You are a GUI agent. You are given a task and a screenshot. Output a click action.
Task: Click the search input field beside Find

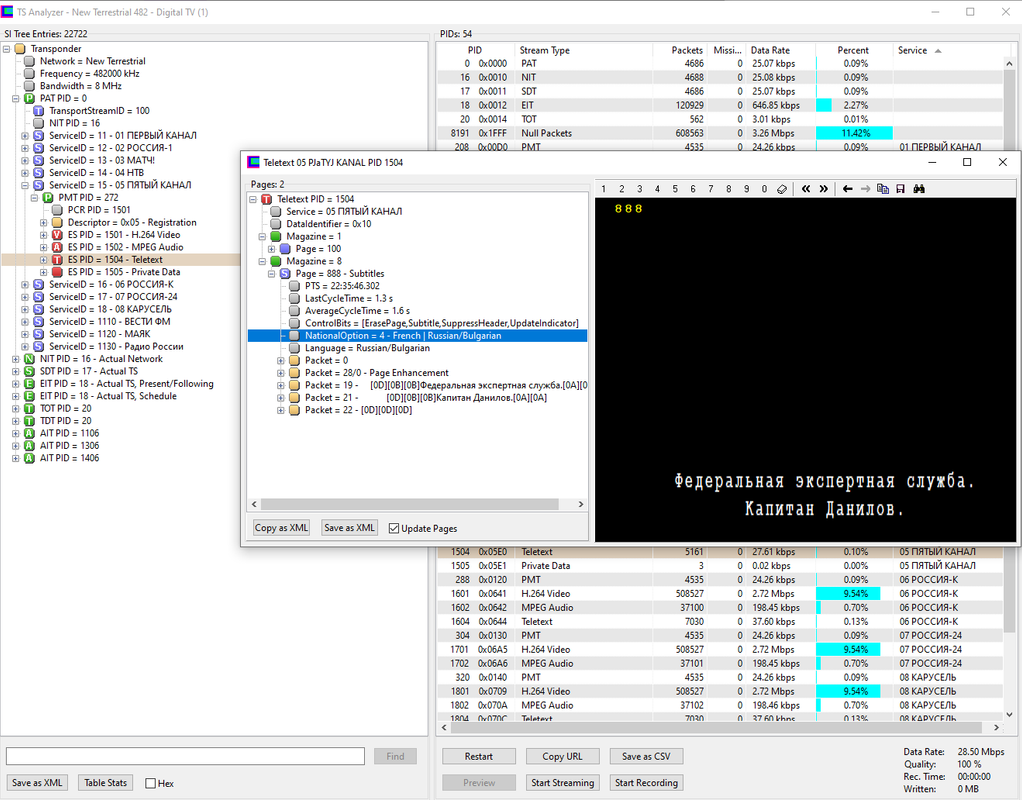(185, 756)
